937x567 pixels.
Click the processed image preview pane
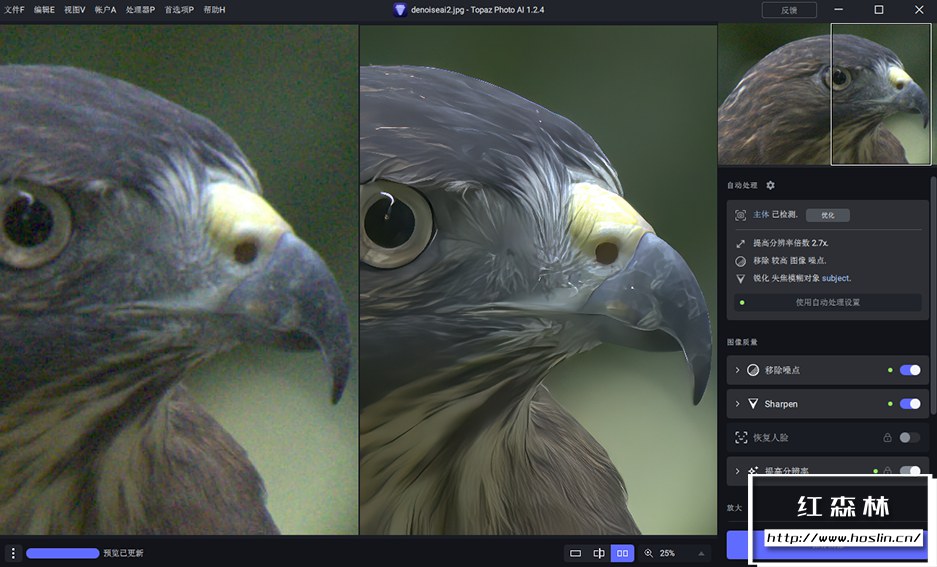point(538,280)
